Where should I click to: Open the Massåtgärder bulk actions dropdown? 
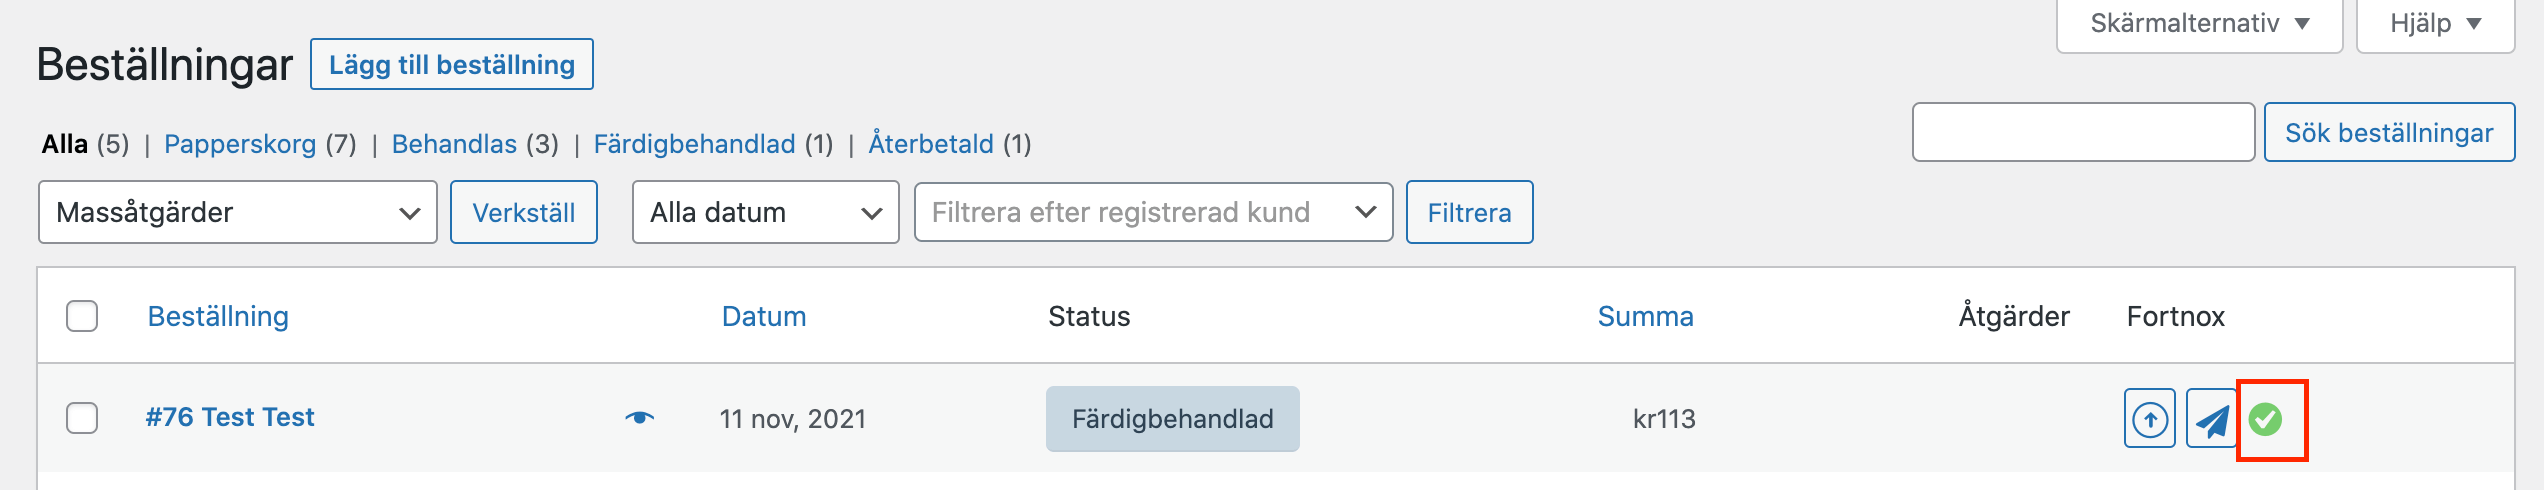238,212
